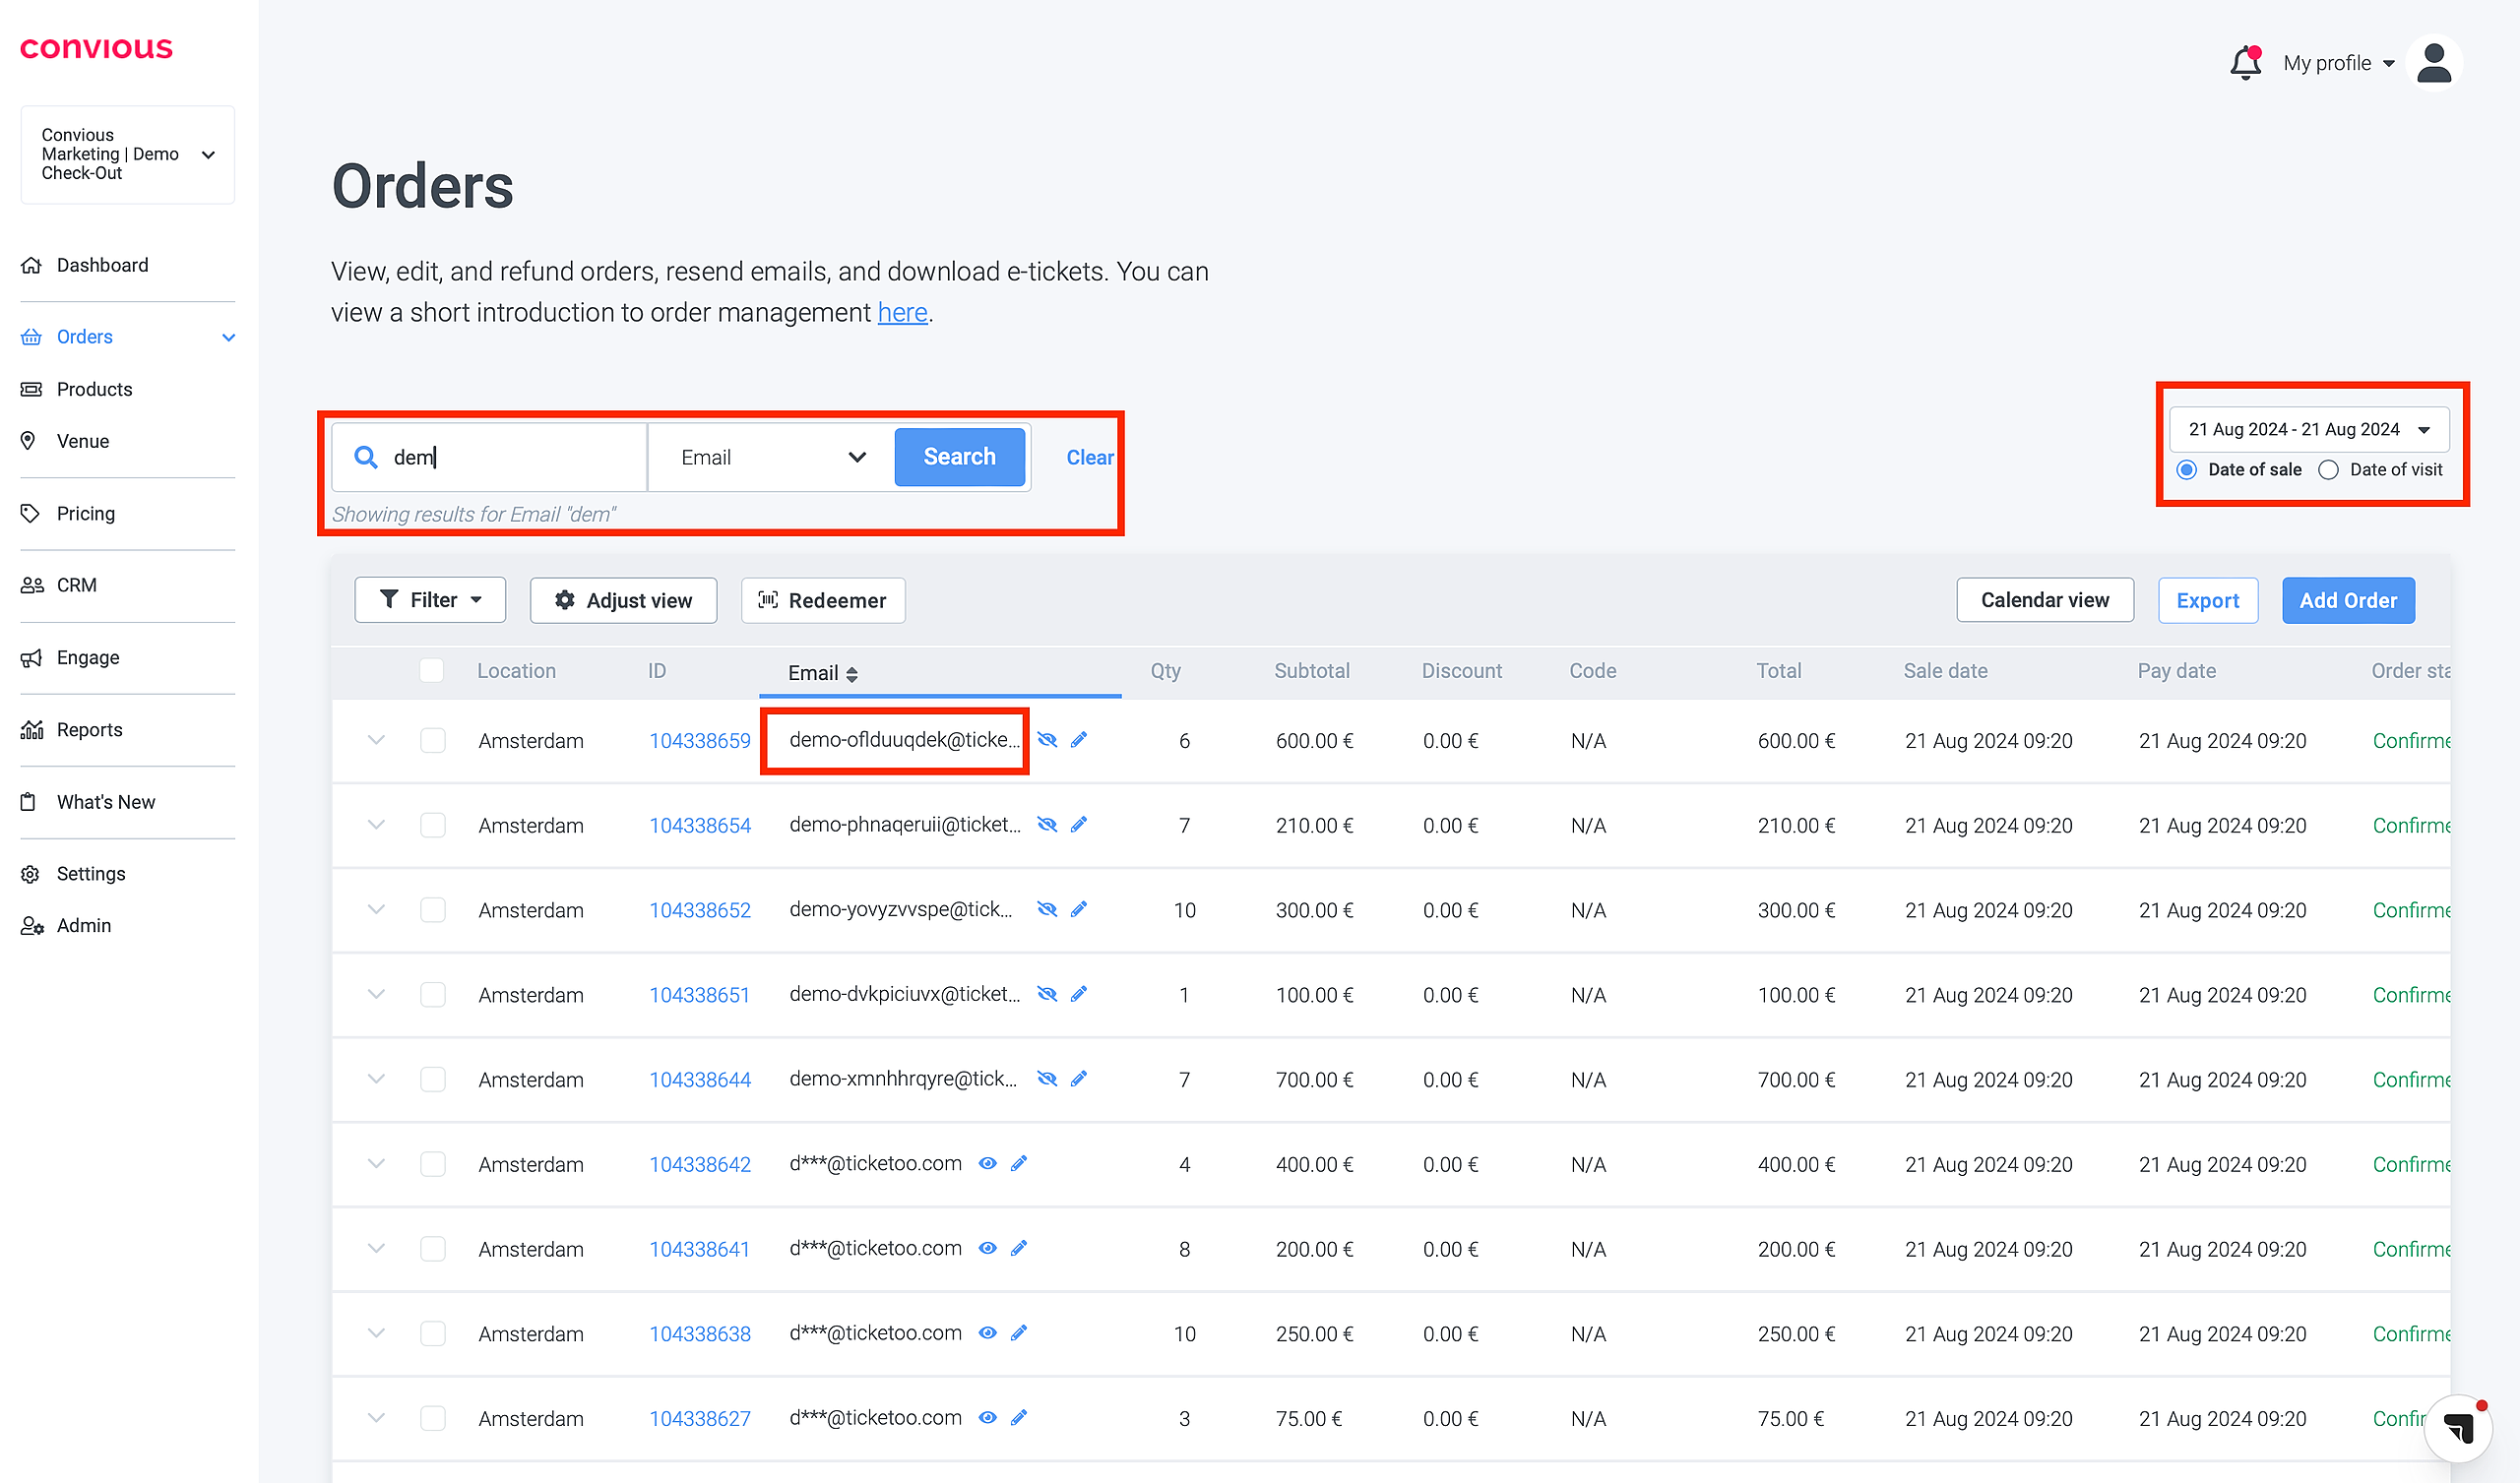The image size is (2520, 1483).
Task: Click the Redeemer barcode button
Action: [x=823, y=600]
